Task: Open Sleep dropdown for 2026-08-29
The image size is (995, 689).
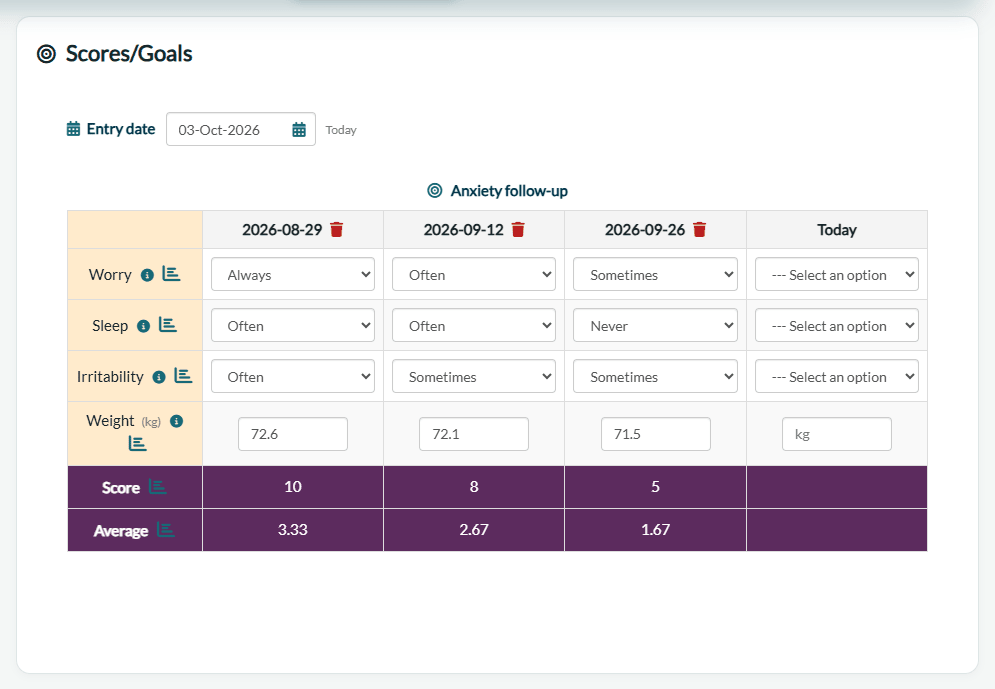Action: [293, 325]
